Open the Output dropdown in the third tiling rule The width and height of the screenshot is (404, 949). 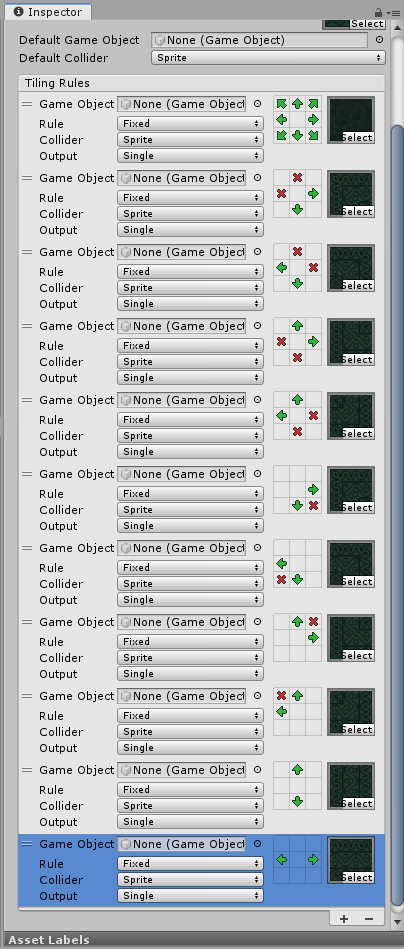pos(191,304)
